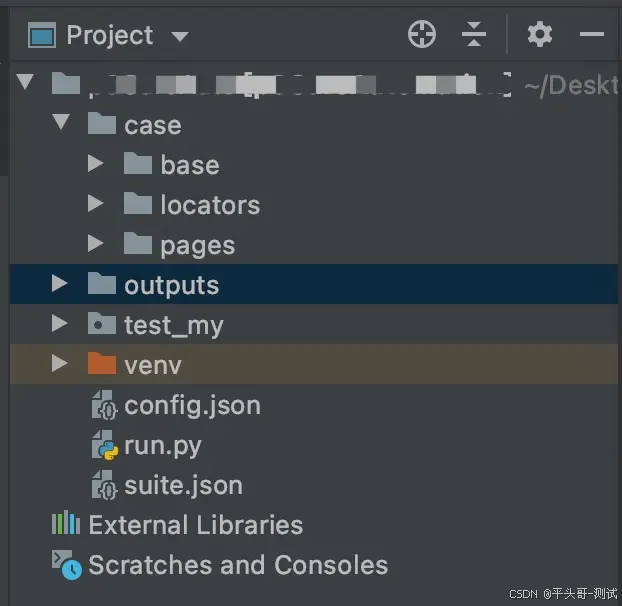Click the base folder icon
622x606 pixels.
click(138, 163)
